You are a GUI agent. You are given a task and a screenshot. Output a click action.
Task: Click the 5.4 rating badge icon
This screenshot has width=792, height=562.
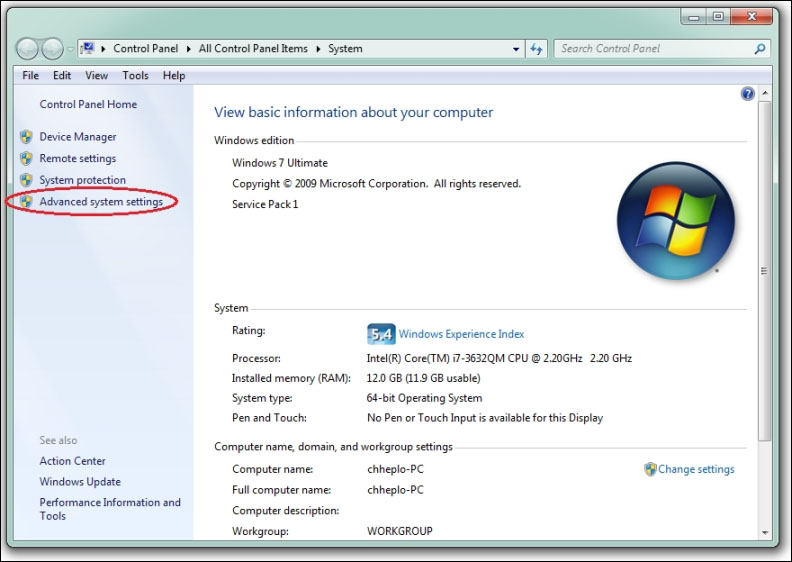[381, 334]
